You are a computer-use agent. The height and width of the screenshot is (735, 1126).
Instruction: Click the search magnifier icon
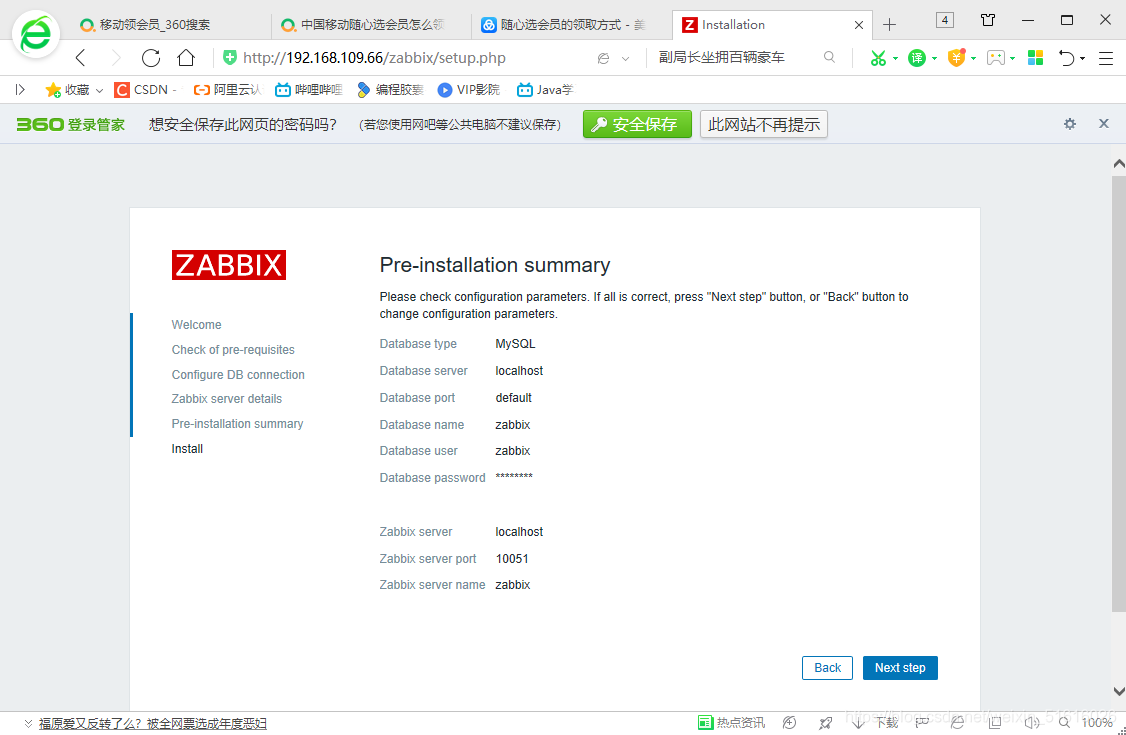click(x=829, y=57)
